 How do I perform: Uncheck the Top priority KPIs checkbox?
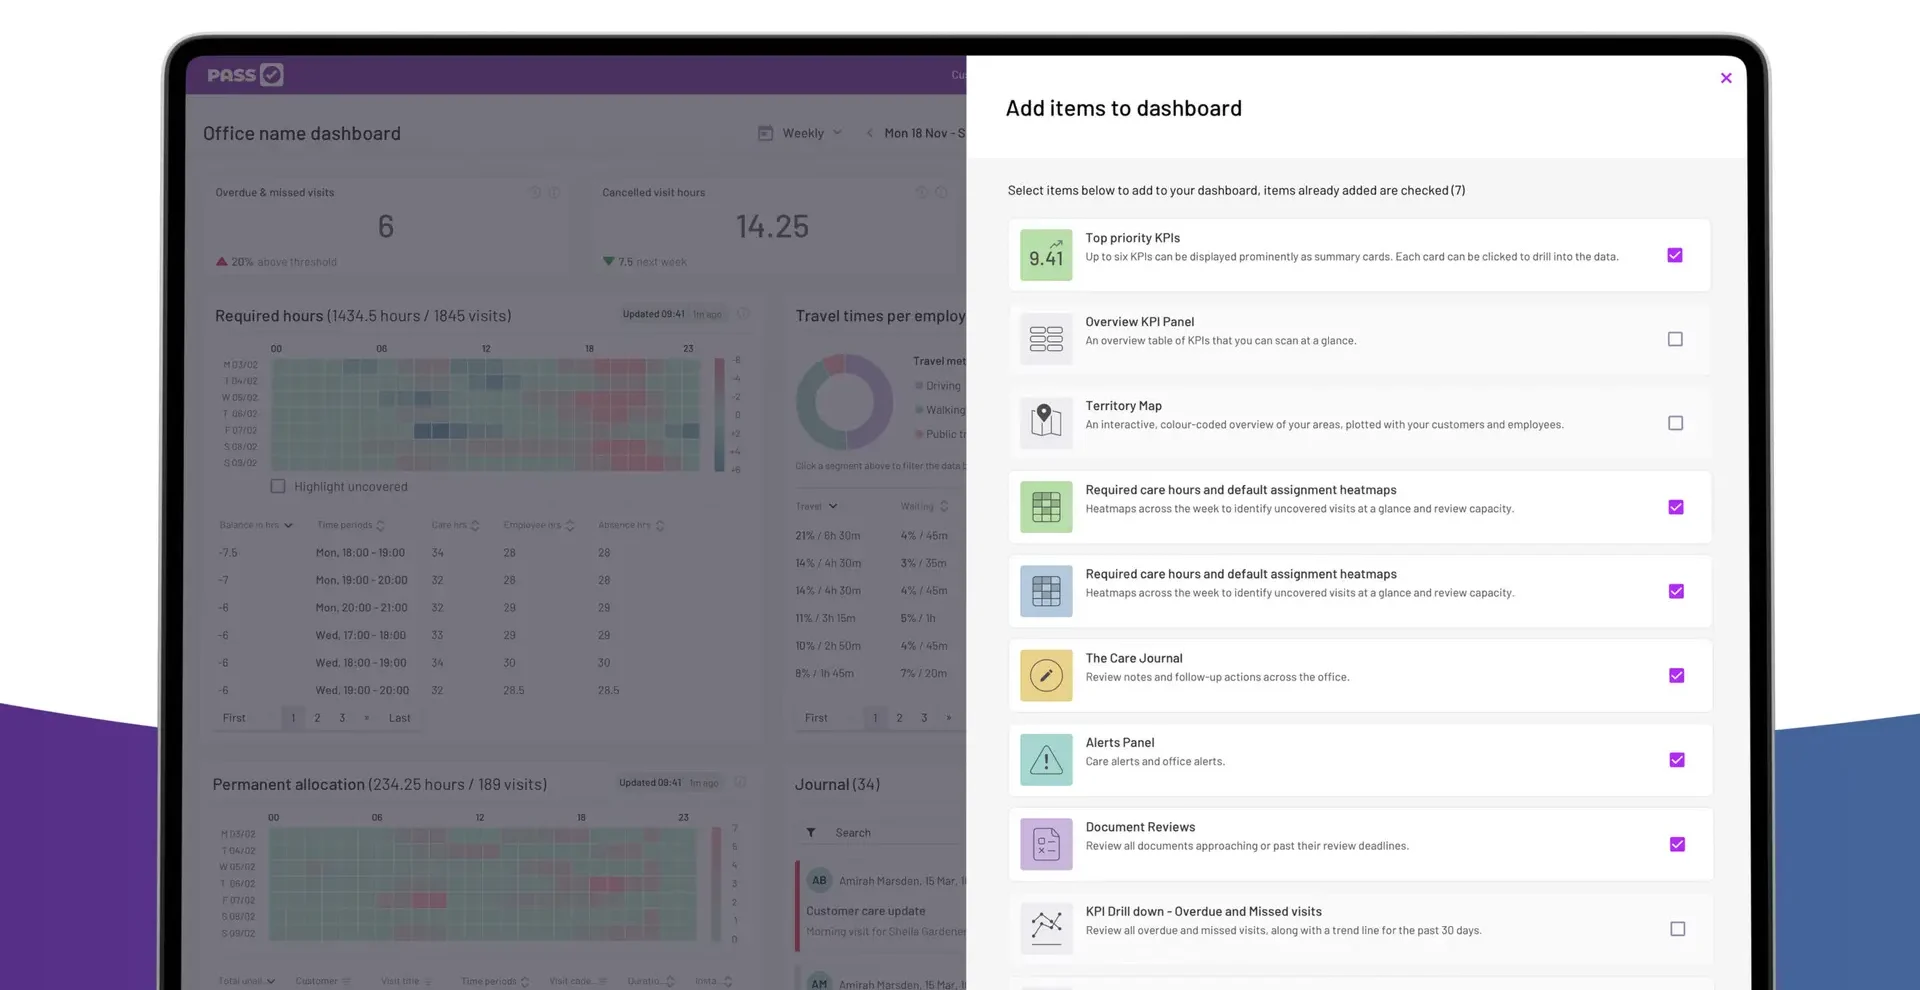tap(1675, 255)
